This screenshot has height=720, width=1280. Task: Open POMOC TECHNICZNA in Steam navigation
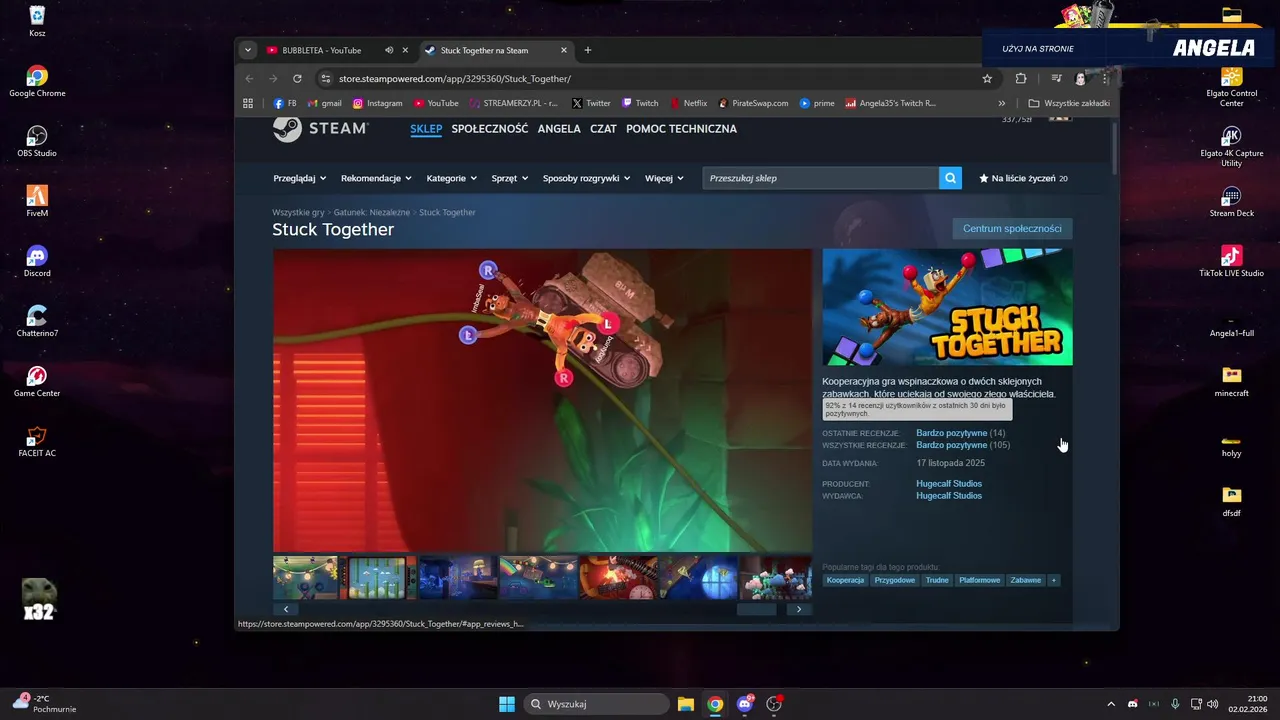coord(681,129)
